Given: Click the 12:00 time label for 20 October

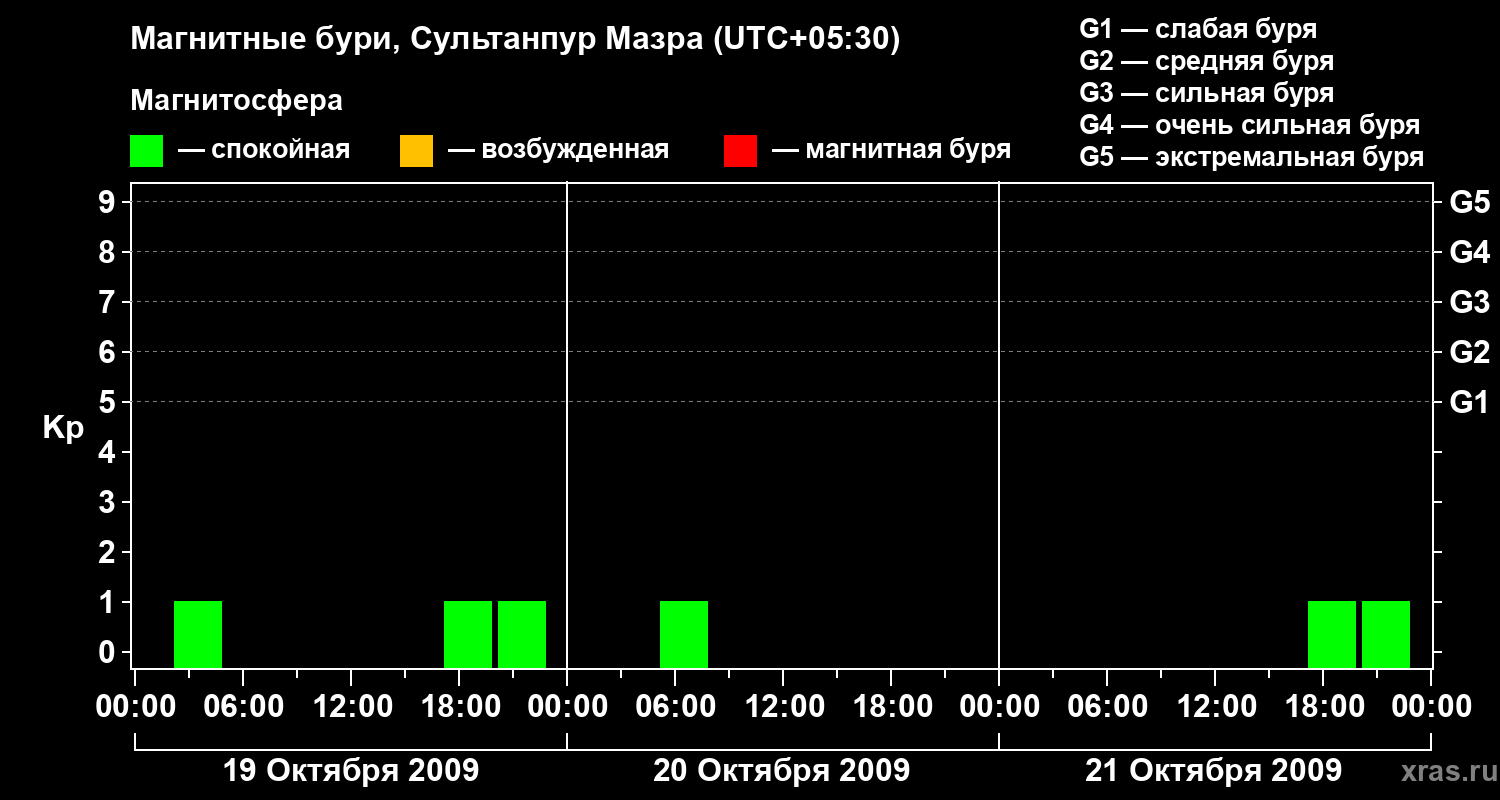Looking at the screenshot, I should [x=783, y=707].
